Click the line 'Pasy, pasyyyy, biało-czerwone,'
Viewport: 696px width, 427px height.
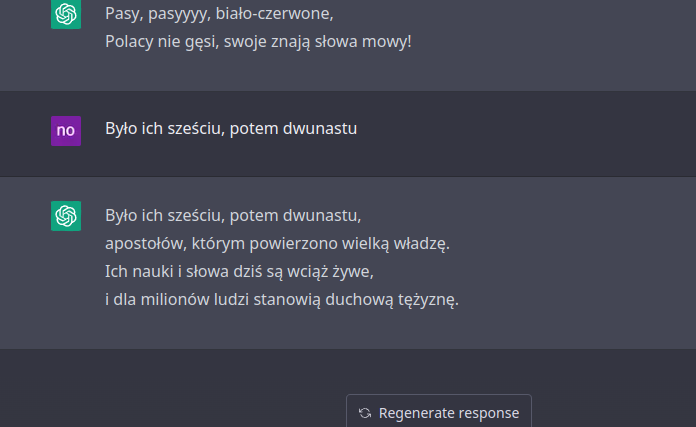pyautogui.click(x=219, y=15)
